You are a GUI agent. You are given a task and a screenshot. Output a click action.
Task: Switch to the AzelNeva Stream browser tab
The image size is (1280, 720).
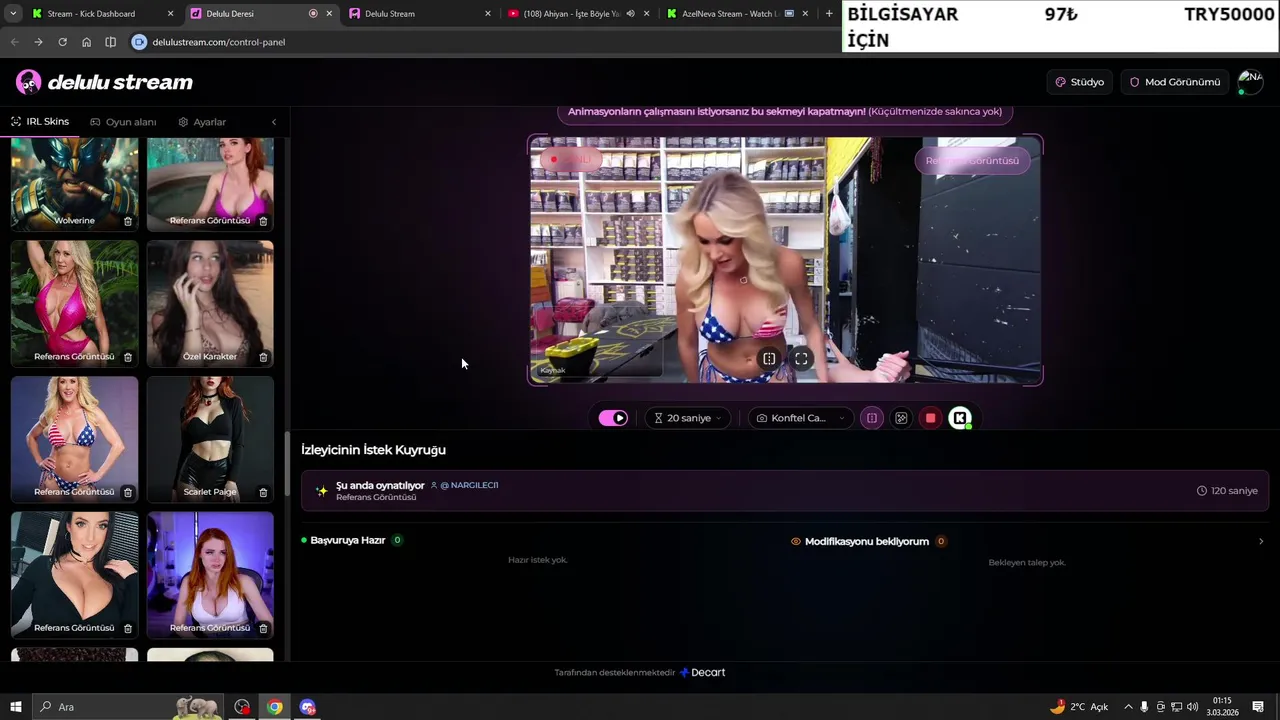(x=736, y=14)
